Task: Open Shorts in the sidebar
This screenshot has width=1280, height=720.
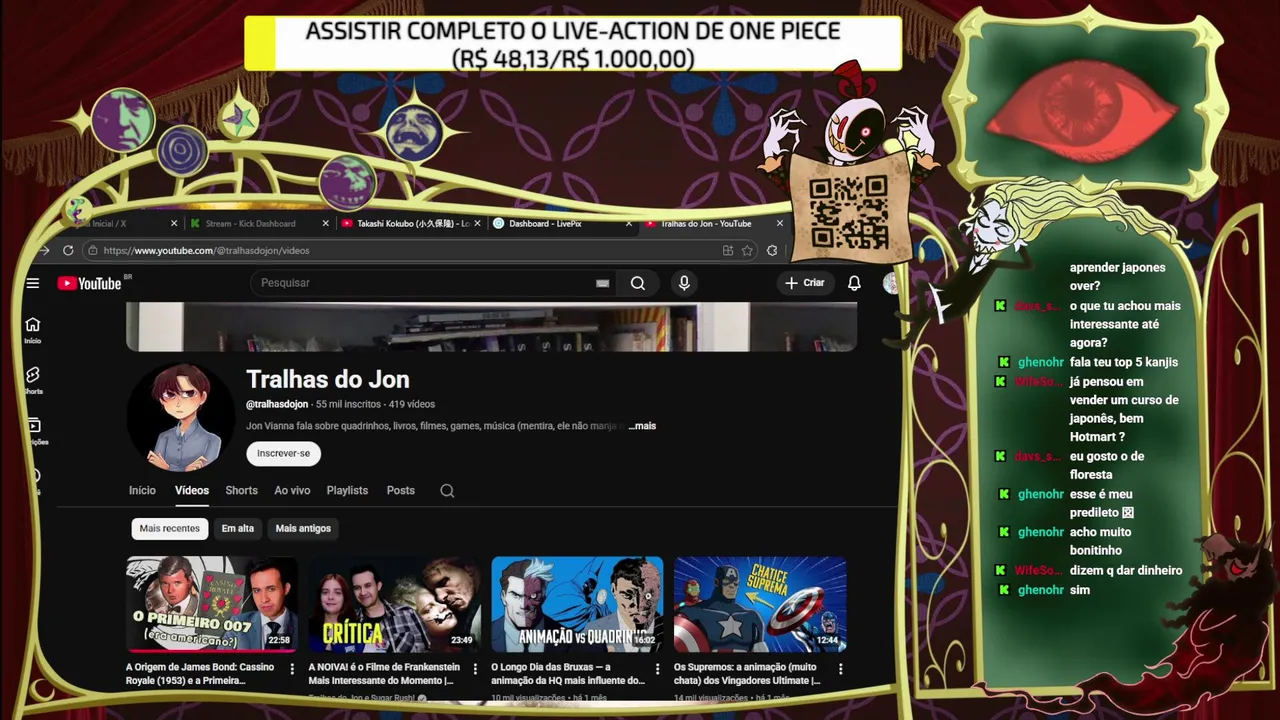Action: pyautogui.click(x=33, y=380)
